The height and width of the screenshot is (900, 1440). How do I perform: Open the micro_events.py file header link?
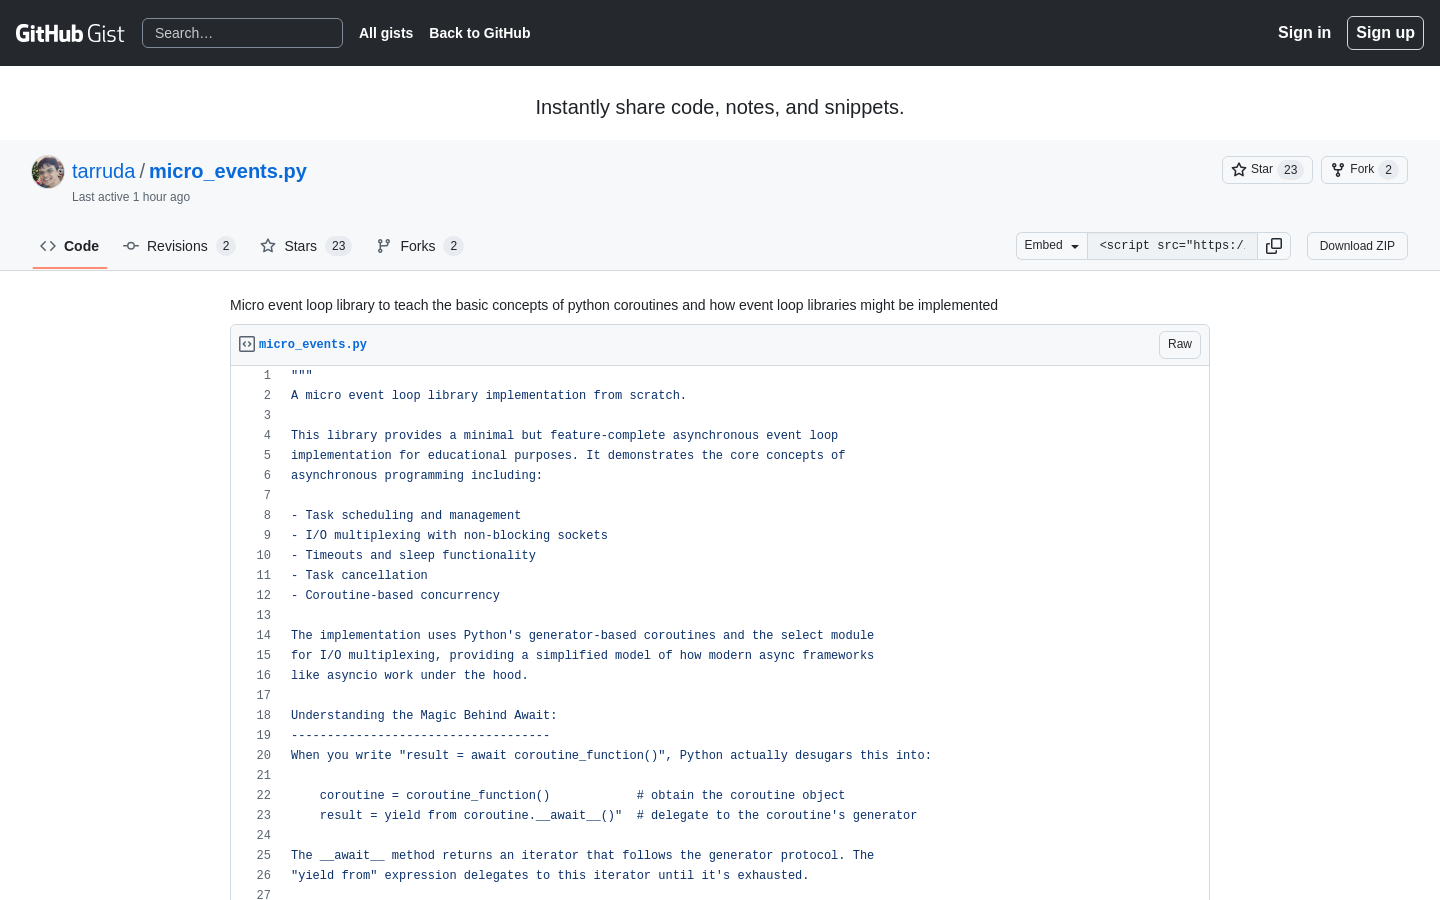[313, 344]
